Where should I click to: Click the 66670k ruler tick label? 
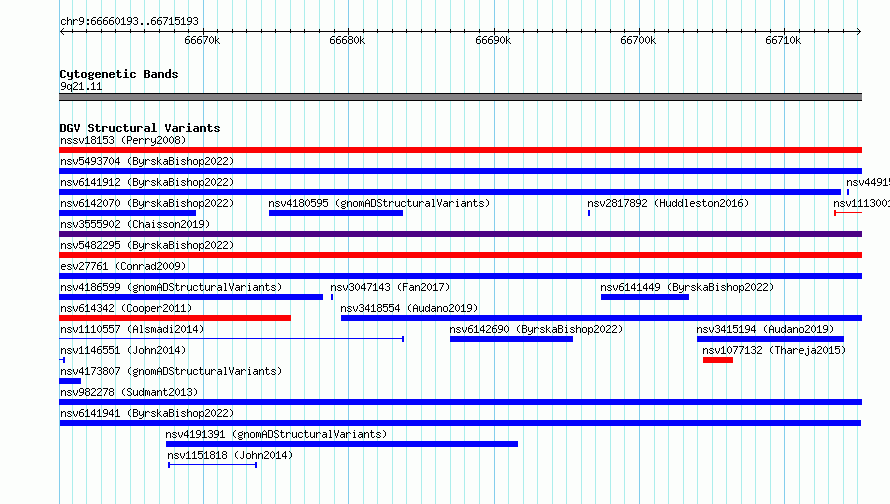tap(202, 40)
